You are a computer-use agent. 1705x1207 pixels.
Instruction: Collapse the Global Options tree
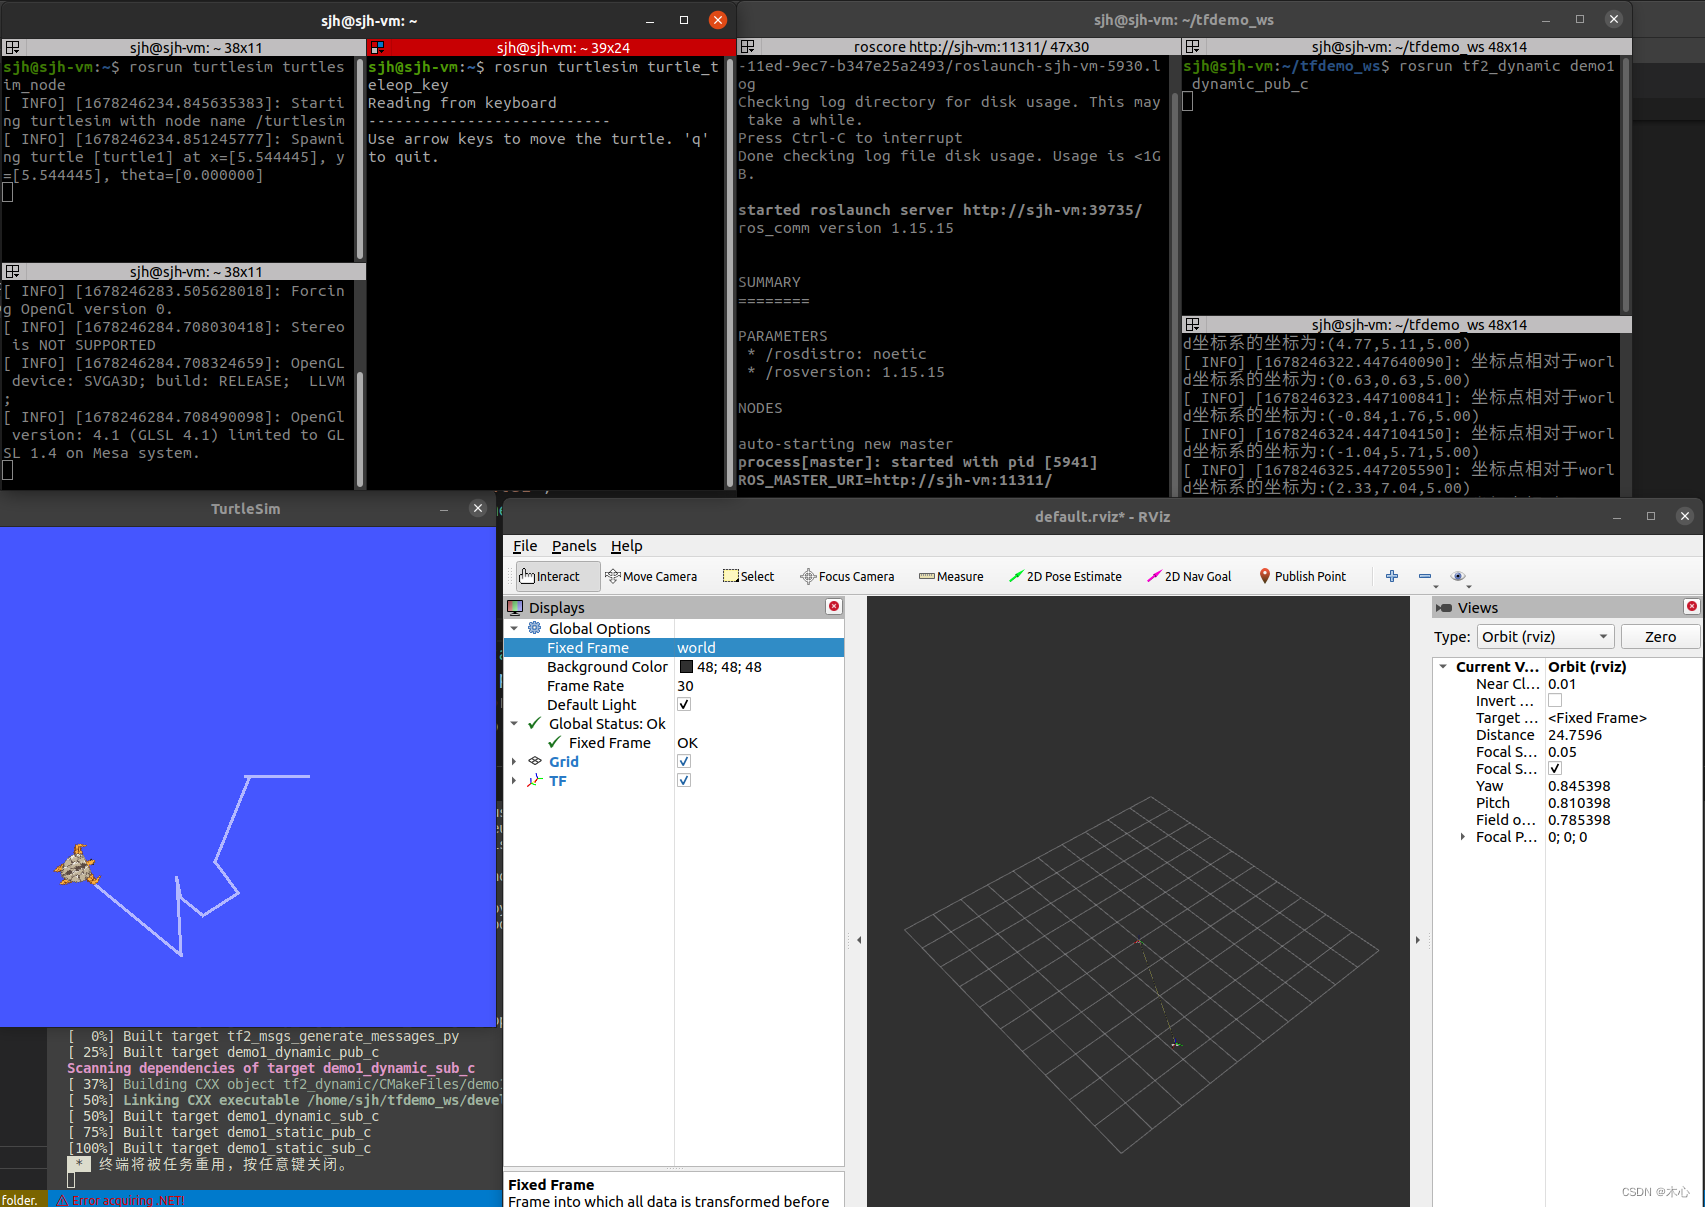coord(514,628)
